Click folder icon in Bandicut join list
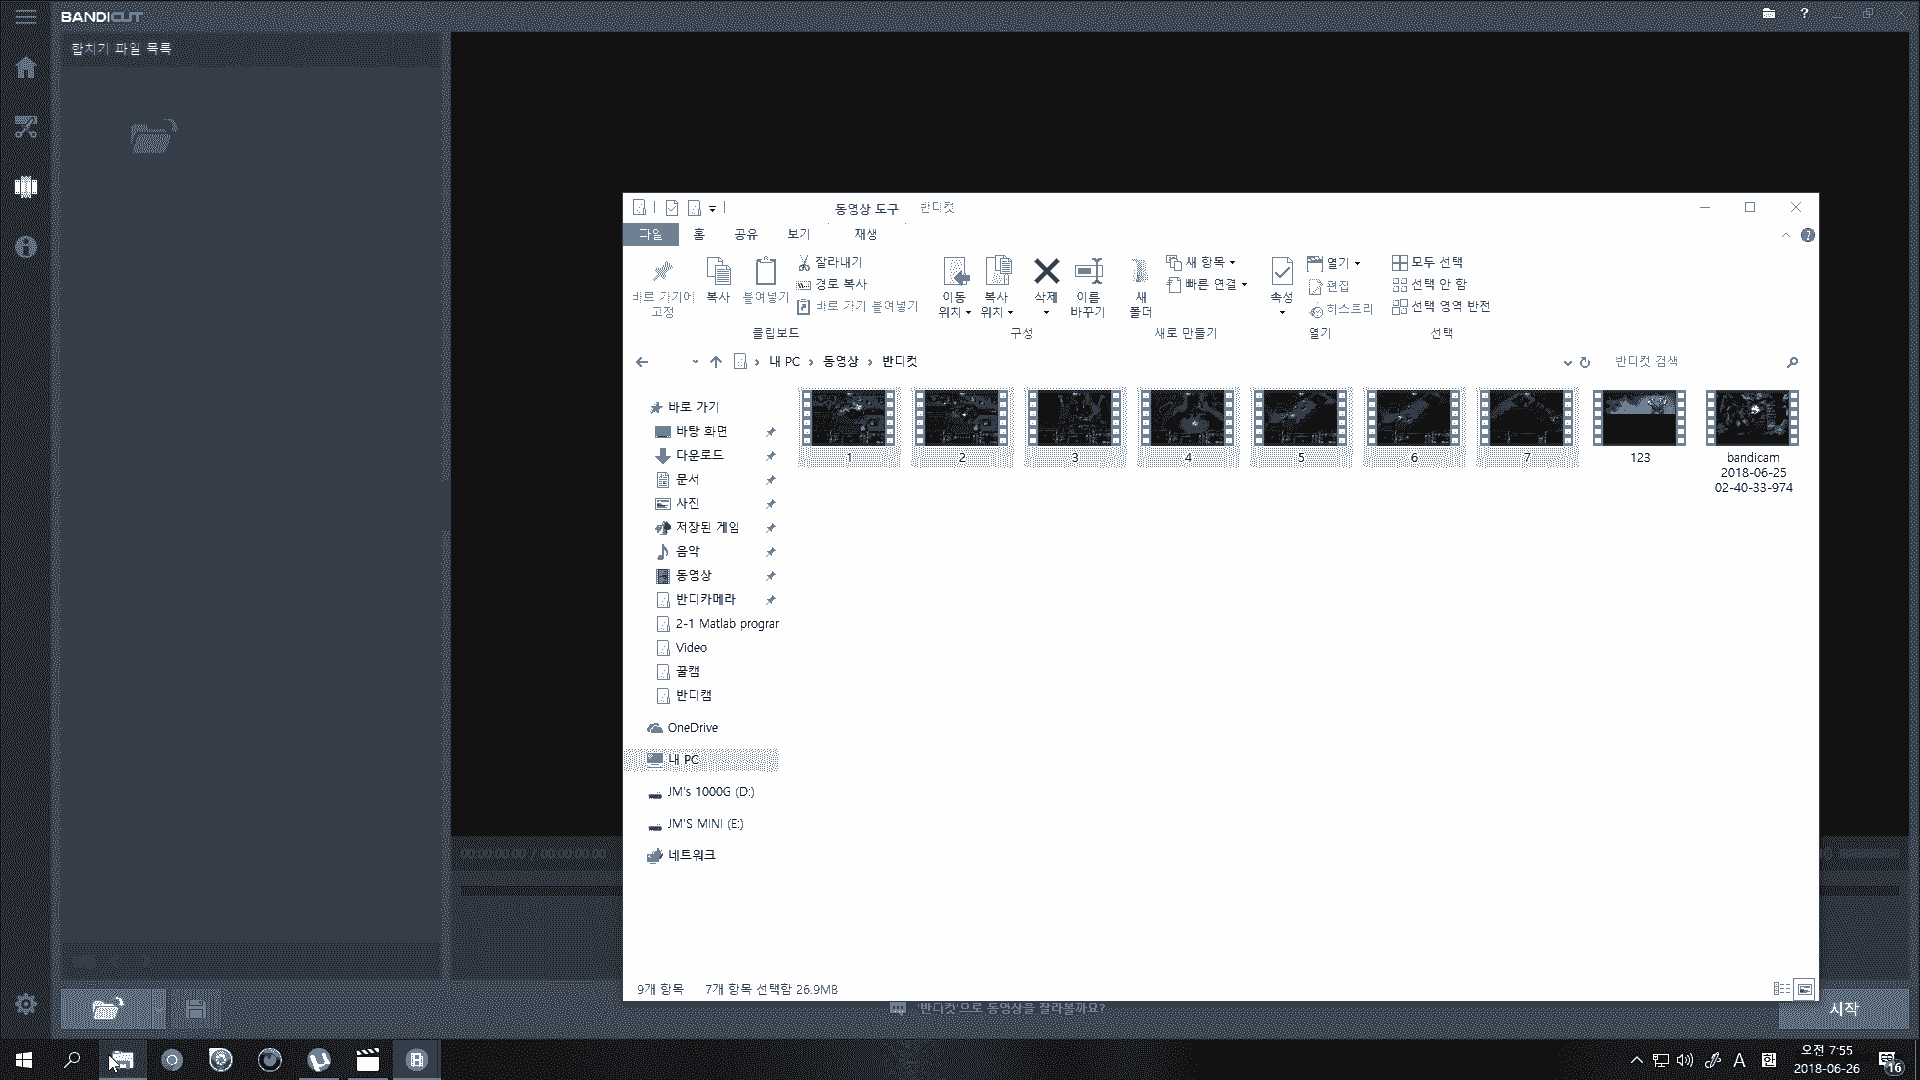 [x=153, y=136]
